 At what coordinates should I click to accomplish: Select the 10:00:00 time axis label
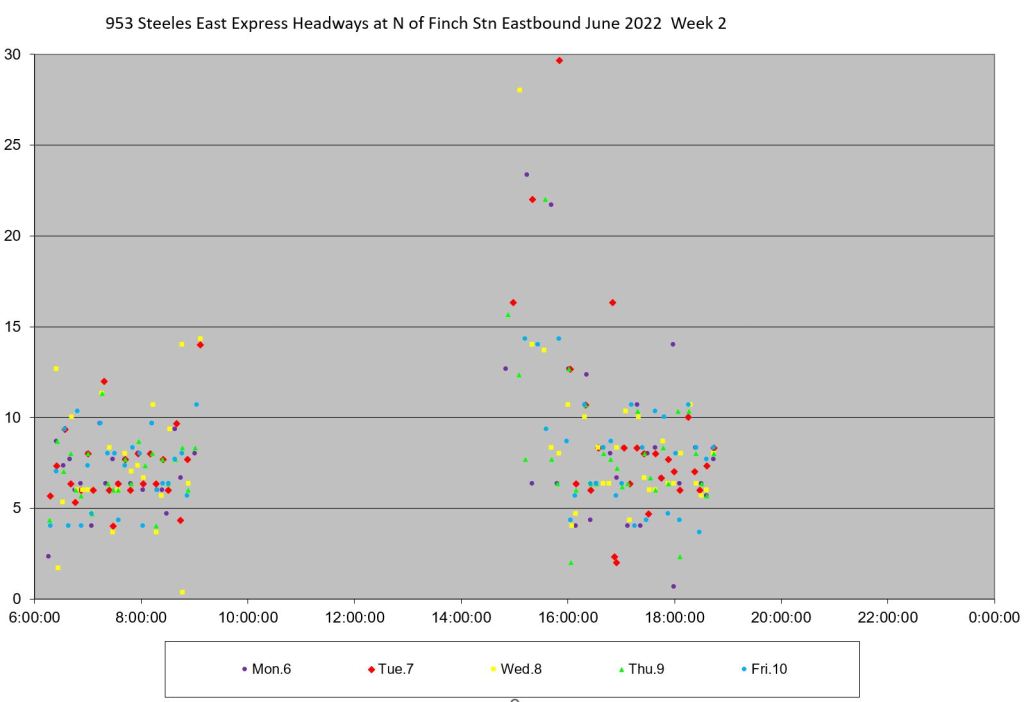coord(248,618)
